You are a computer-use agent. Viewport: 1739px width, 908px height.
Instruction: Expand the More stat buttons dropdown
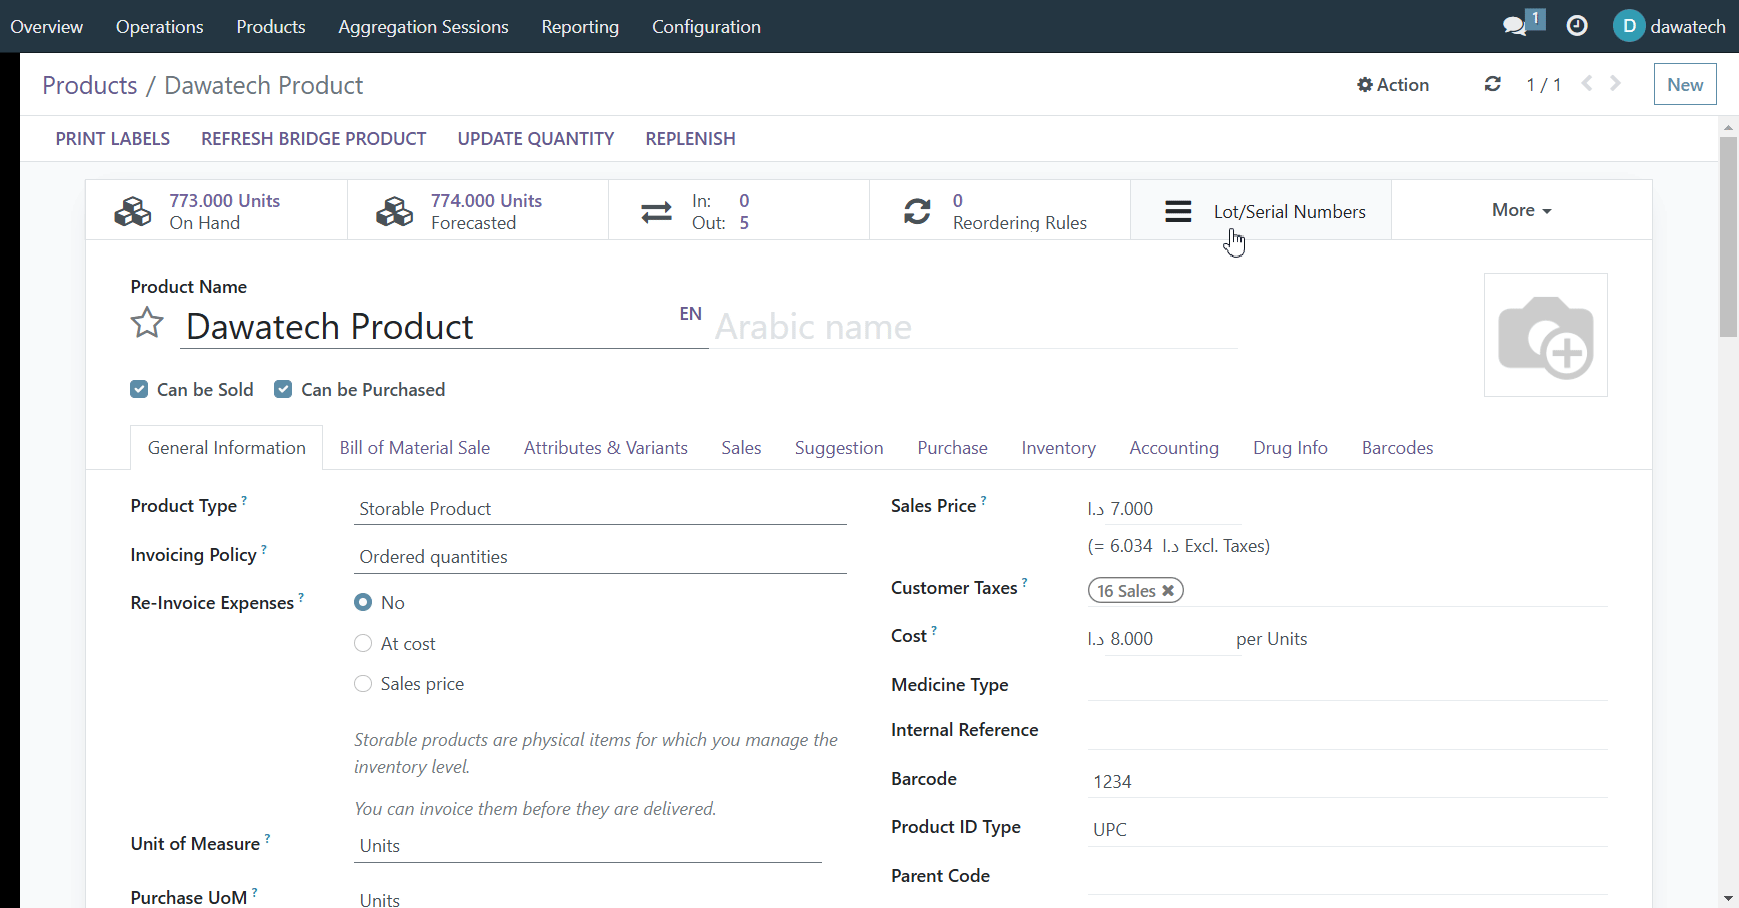pos(1521,210)
